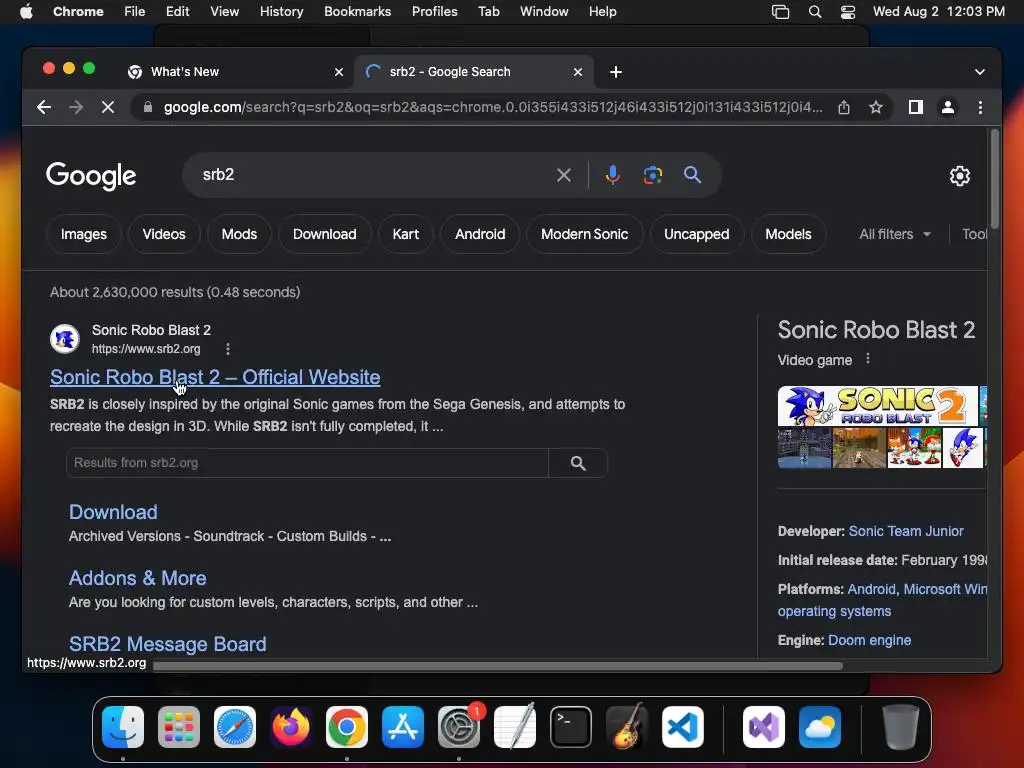Open System Settings from the dock

(x=458, y=727)
